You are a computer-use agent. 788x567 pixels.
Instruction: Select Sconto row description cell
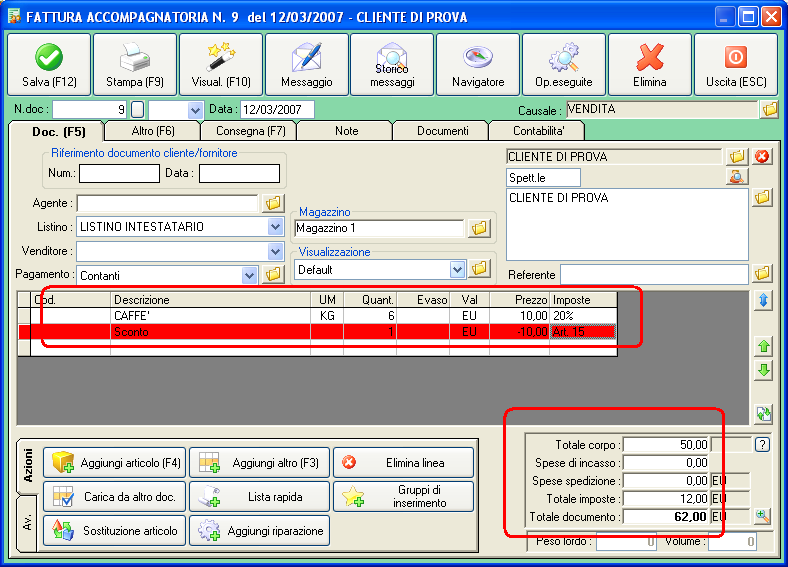[x=211, y=332]
